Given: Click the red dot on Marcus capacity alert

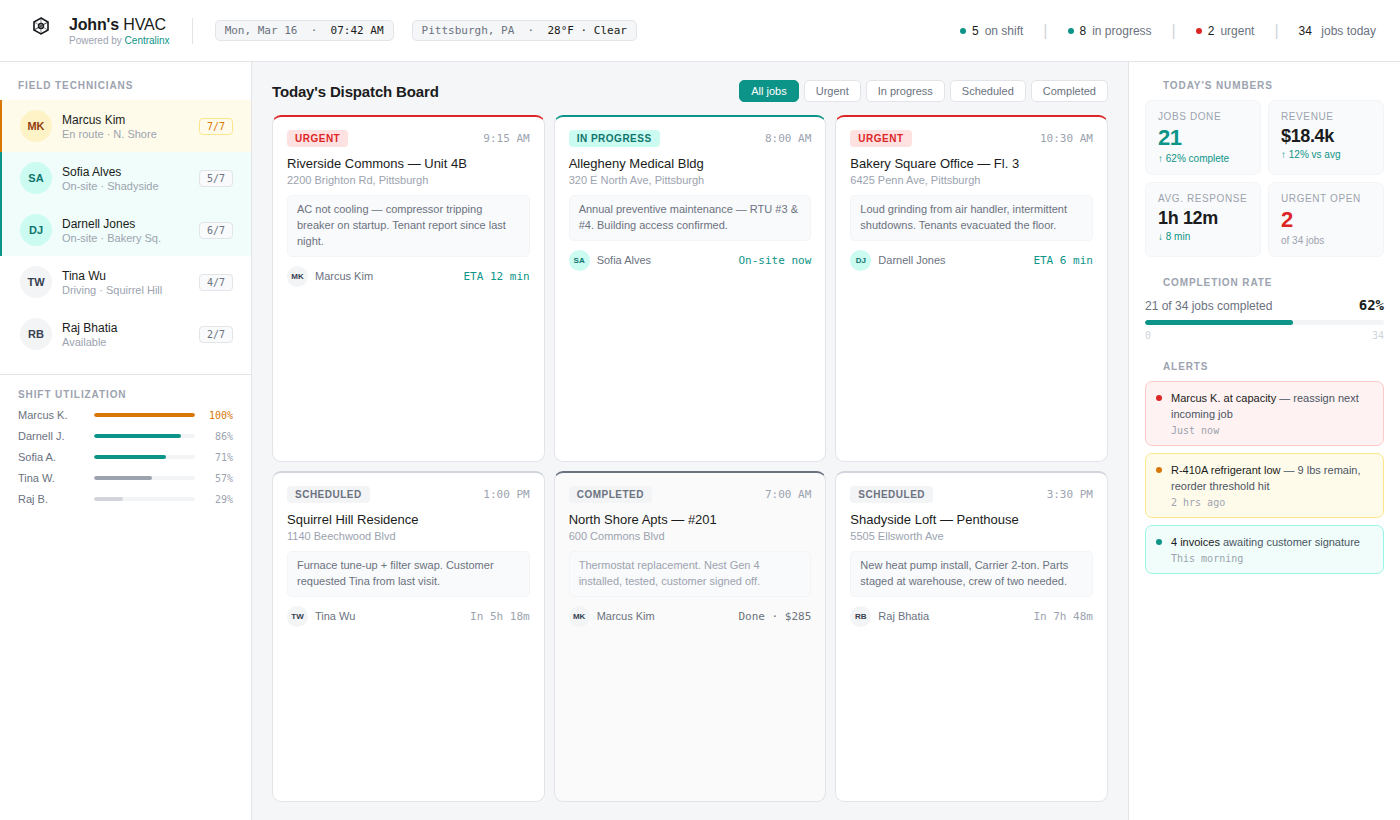Looking at the screenshot, I should (1159, 398).
